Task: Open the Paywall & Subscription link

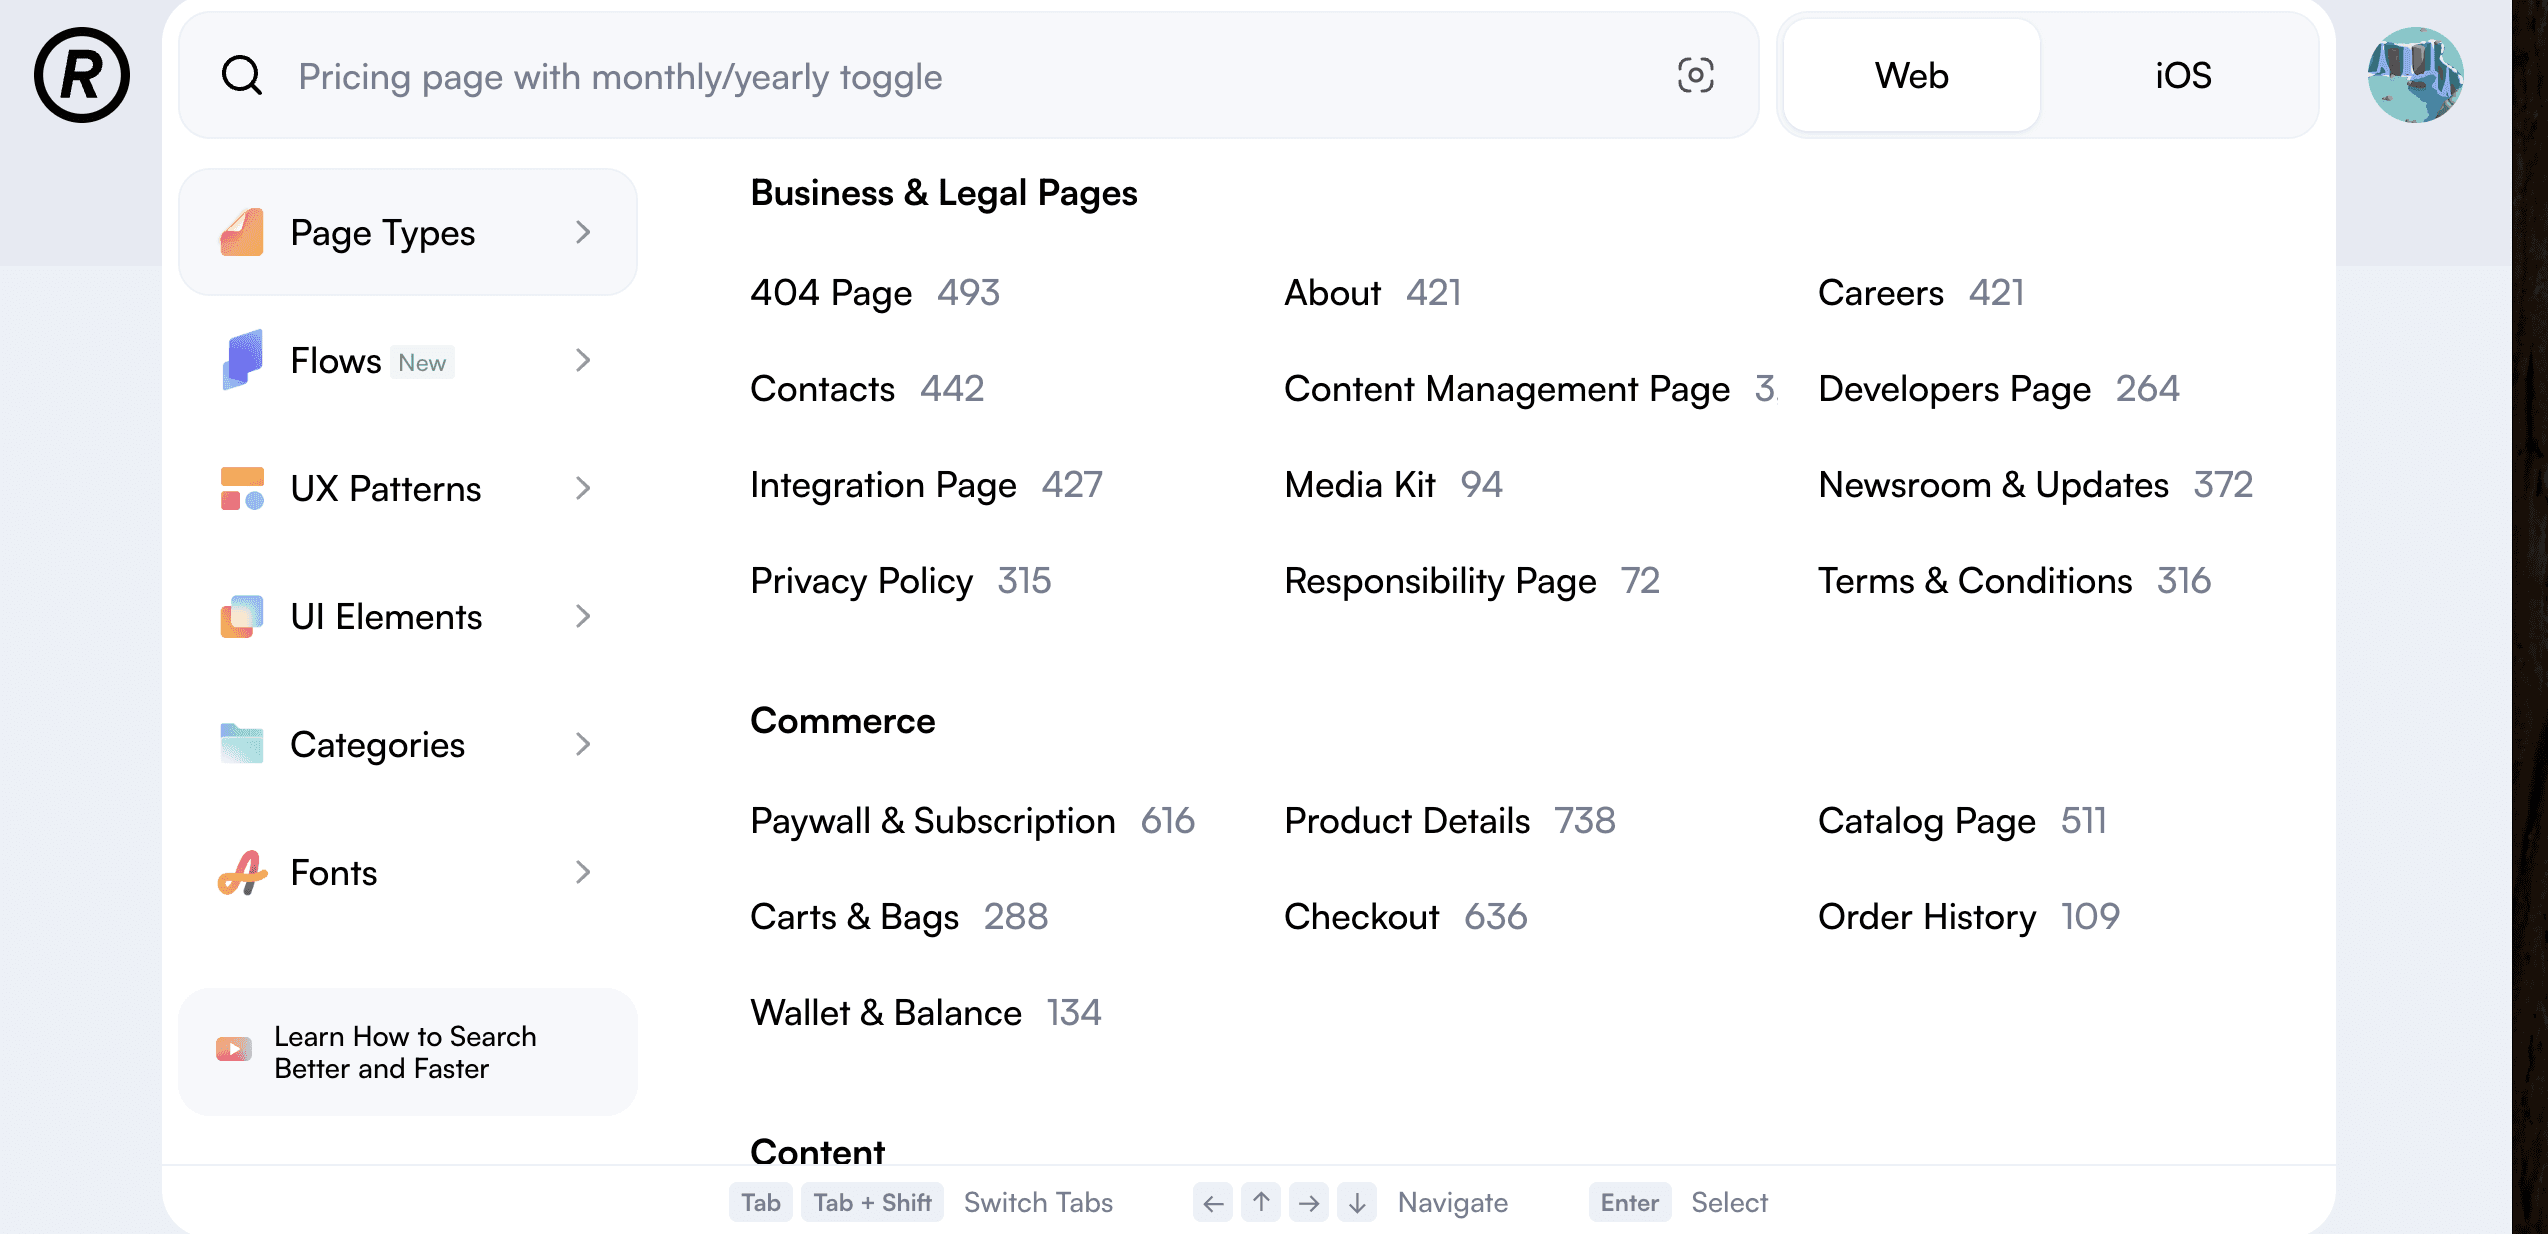Action: (x=932, y=820)
